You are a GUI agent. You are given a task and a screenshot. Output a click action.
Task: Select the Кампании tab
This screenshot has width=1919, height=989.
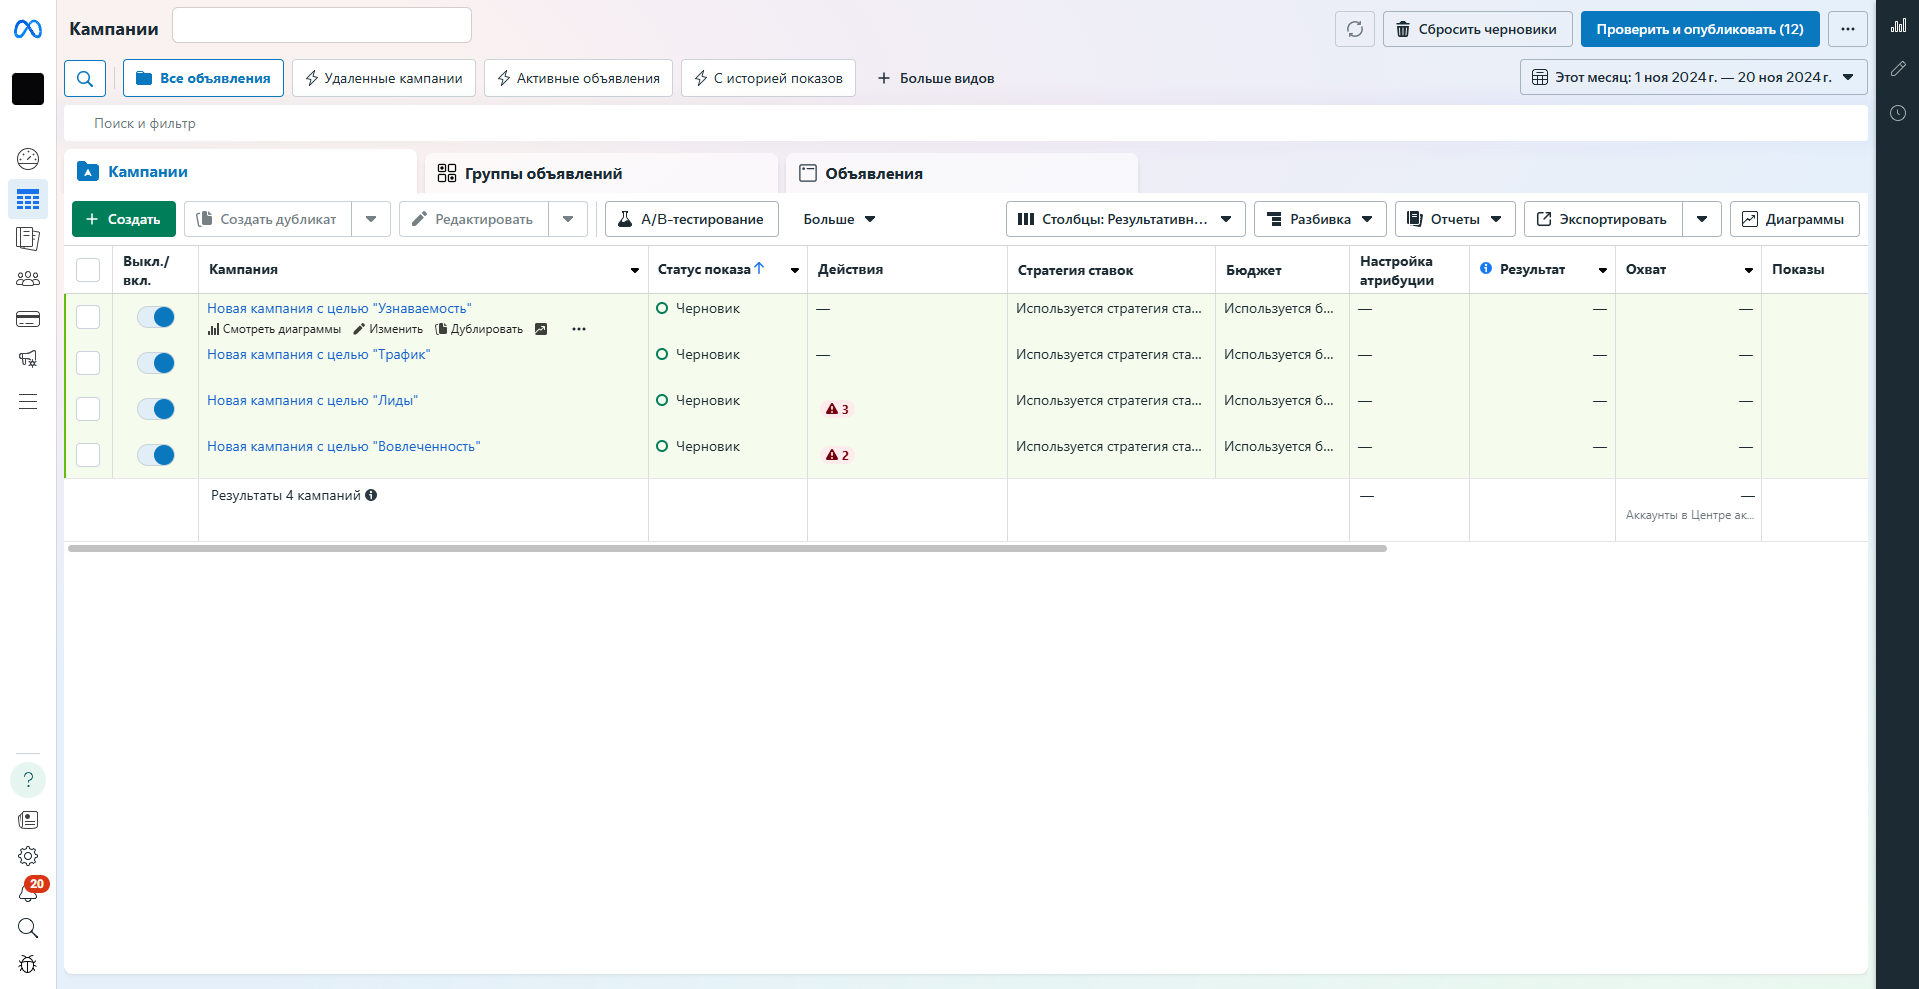click(x=240, y=171)
